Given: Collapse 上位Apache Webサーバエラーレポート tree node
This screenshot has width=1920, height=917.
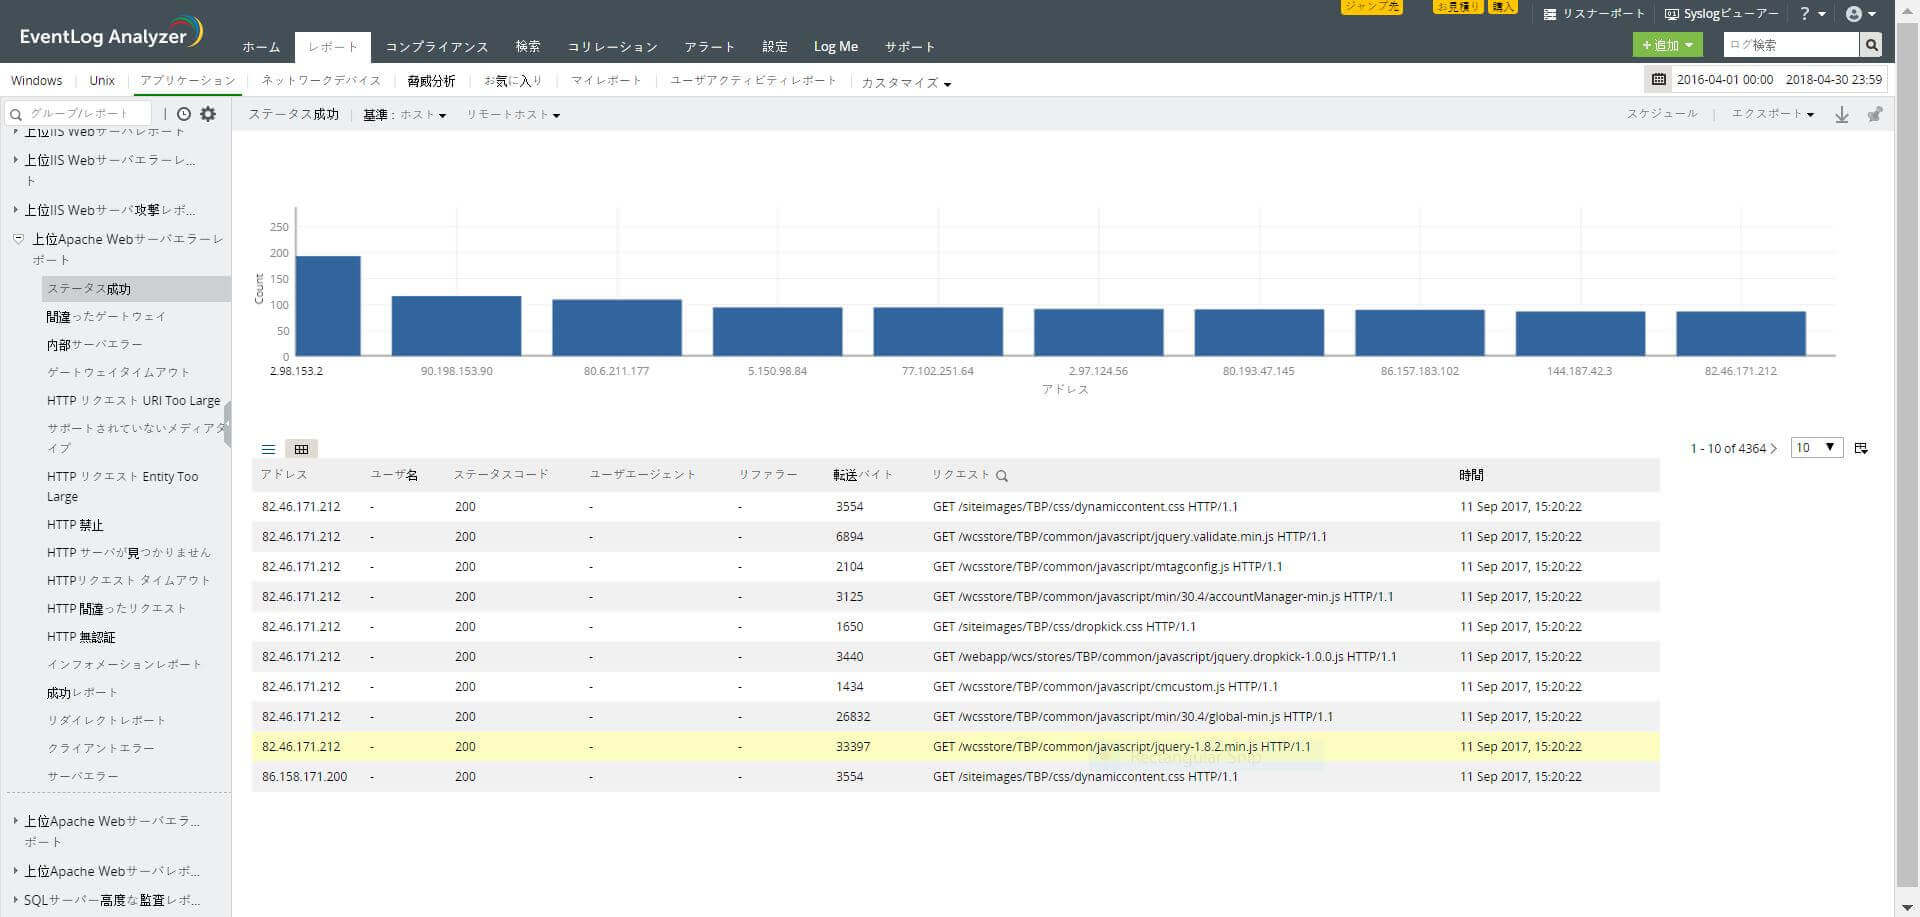Looking at the screenshot, I should [x=18, y=239].
